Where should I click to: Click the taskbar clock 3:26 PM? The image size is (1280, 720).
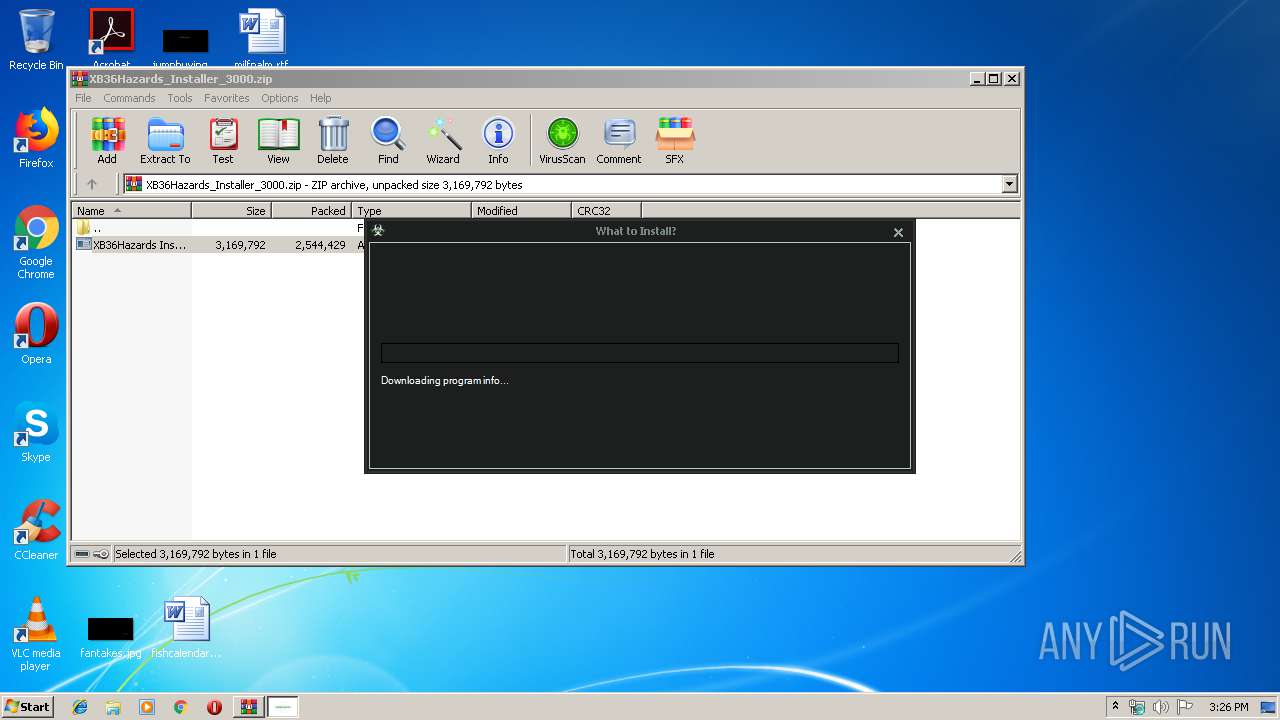pyautogui.click(x=1228, y=707)
